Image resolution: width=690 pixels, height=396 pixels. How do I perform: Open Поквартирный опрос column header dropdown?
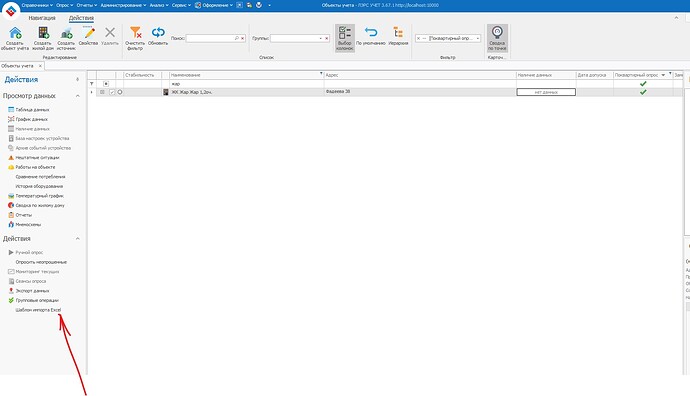(x=663, y=75)
